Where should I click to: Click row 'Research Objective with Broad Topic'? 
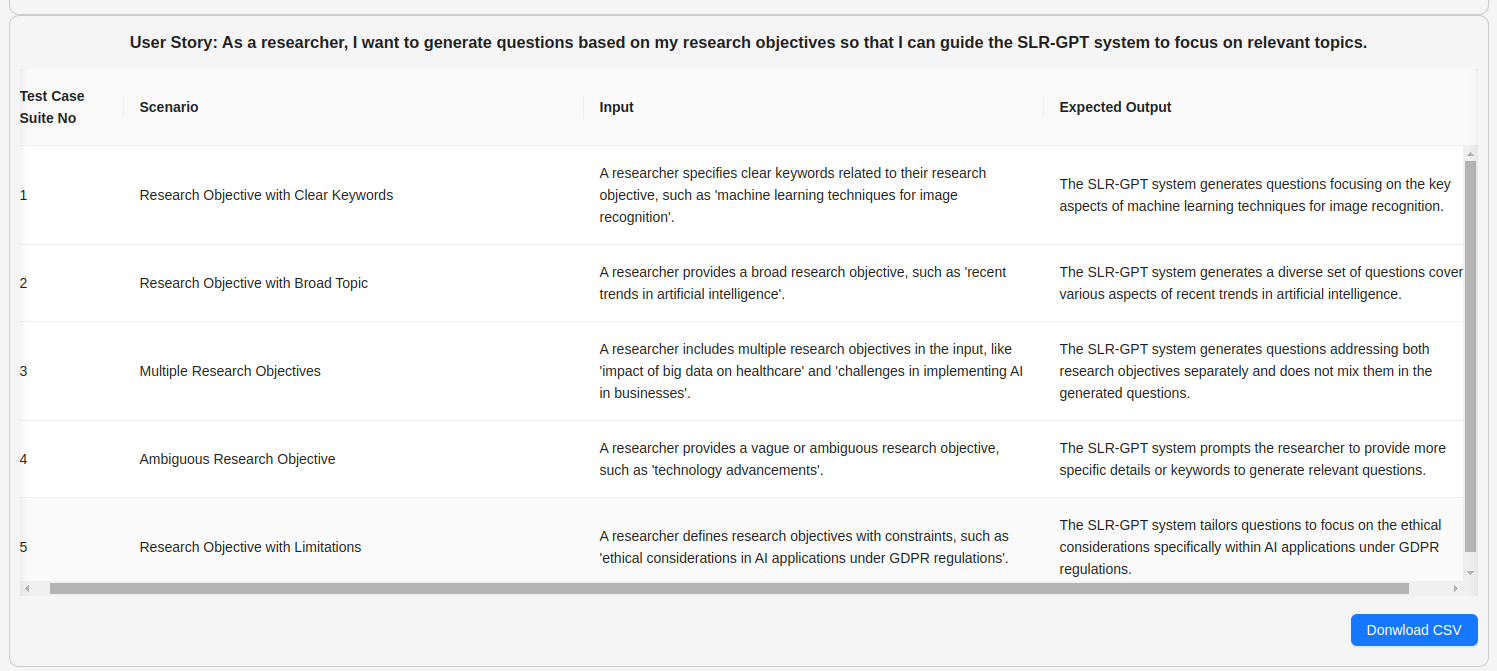pyautogui.click(x=742, y=283)
